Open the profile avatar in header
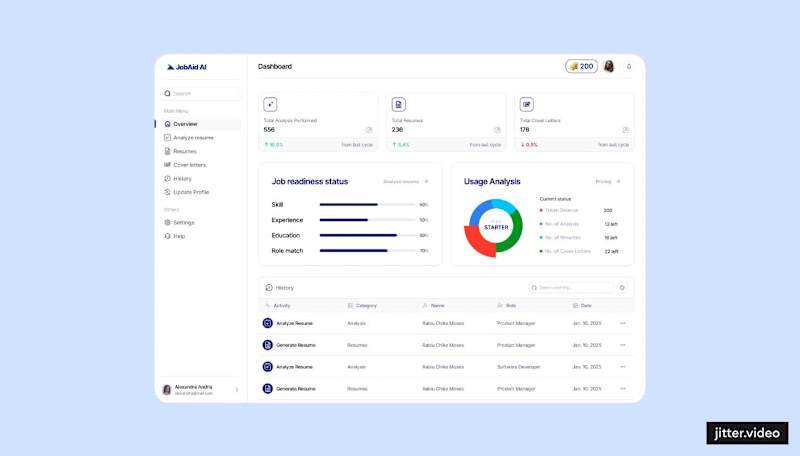800x456 pixels. tap(609, 66)
